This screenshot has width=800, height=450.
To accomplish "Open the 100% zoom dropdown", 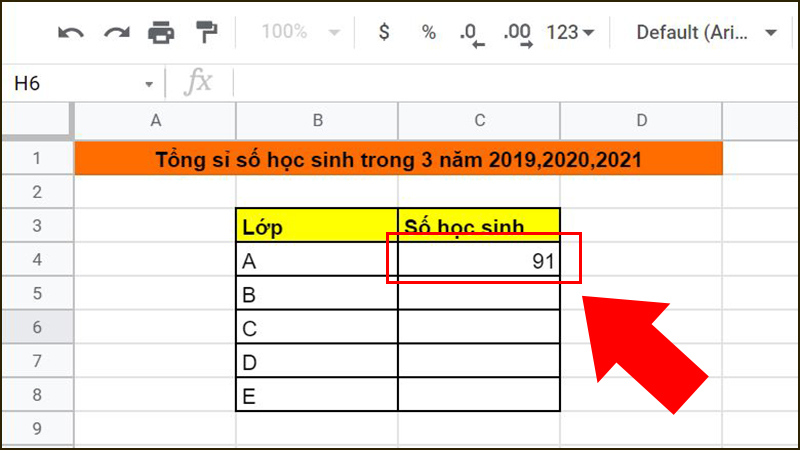I will pyautogui.click(x=300, y=32).
